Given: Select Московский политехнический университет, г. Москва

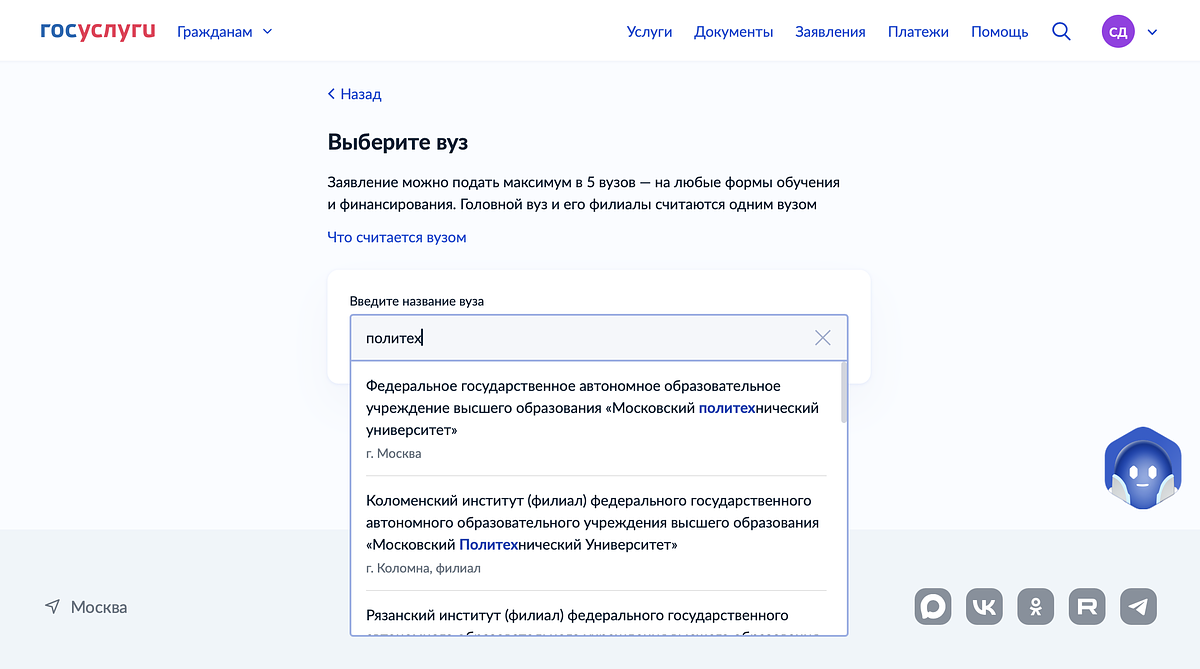Looking at the screenshot, I should [596, 419].
